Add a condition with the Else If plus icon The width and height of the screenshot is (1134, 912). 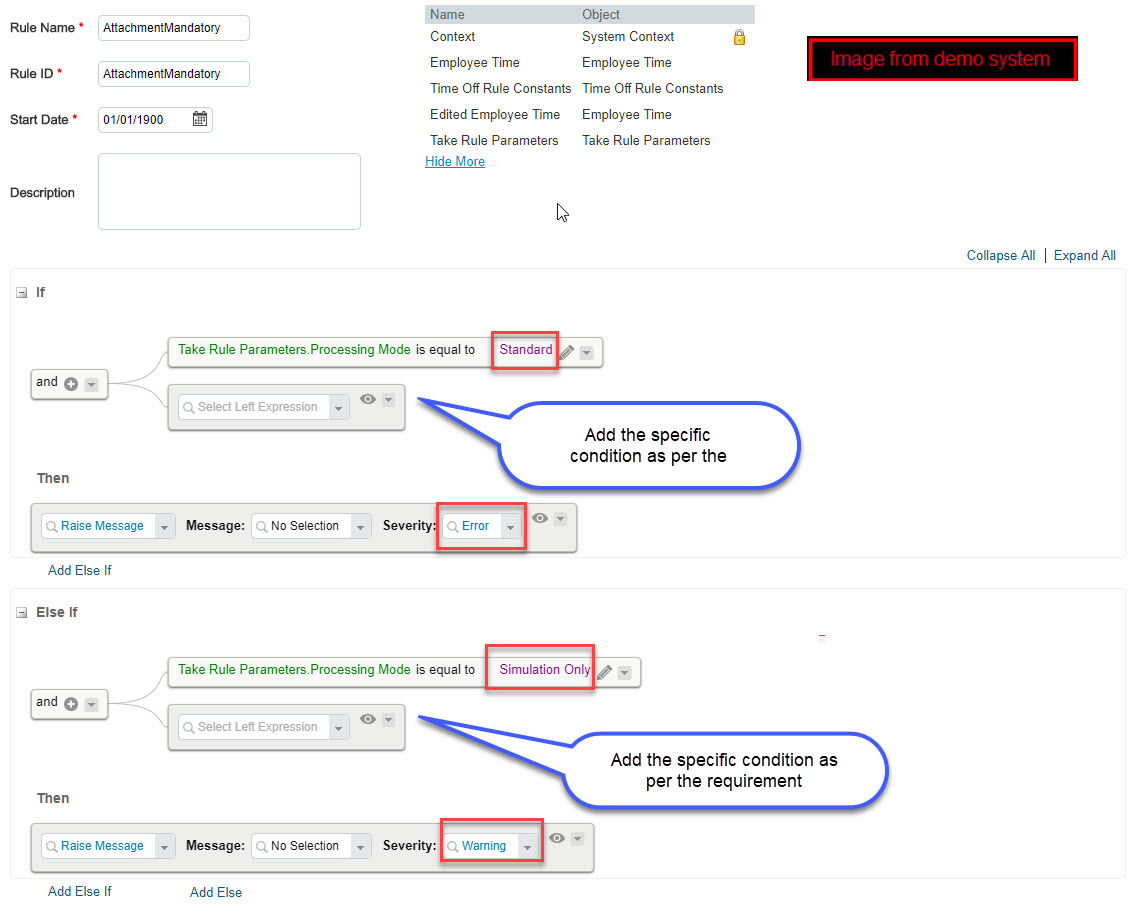(x=71, y=704)
